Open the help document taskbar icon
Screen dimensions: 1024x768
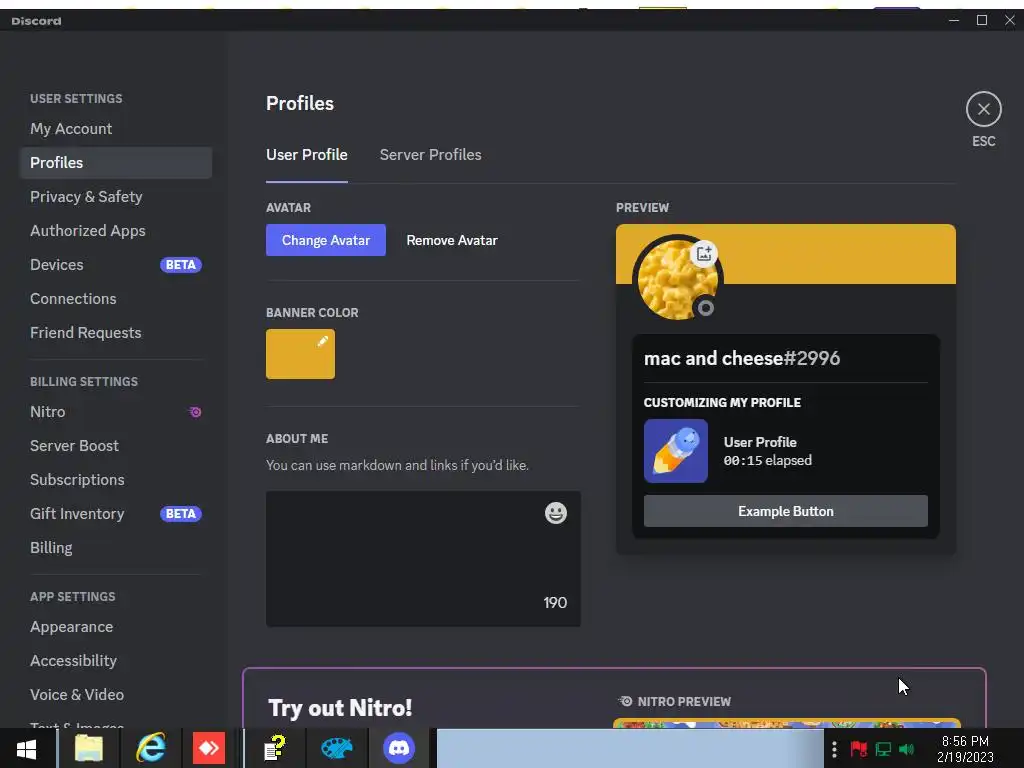(x=274, y=748)
